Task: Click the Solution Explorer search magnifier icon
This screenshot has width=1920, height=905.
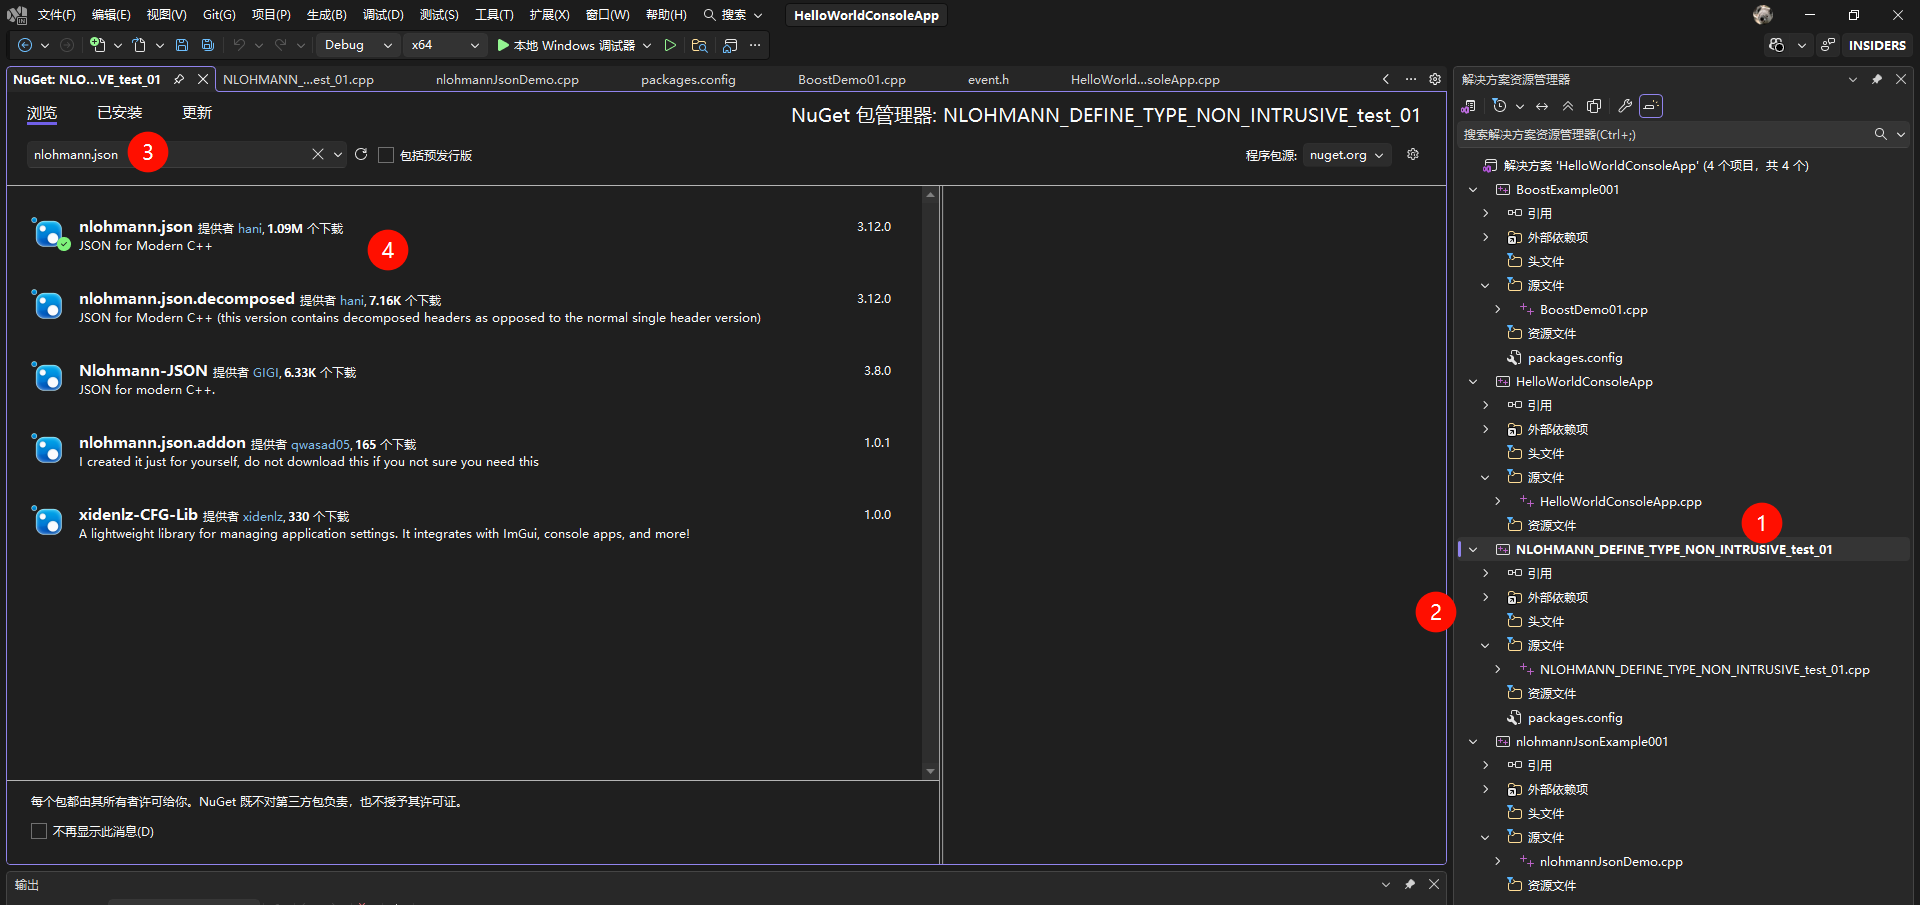Action: (1880, 134)
